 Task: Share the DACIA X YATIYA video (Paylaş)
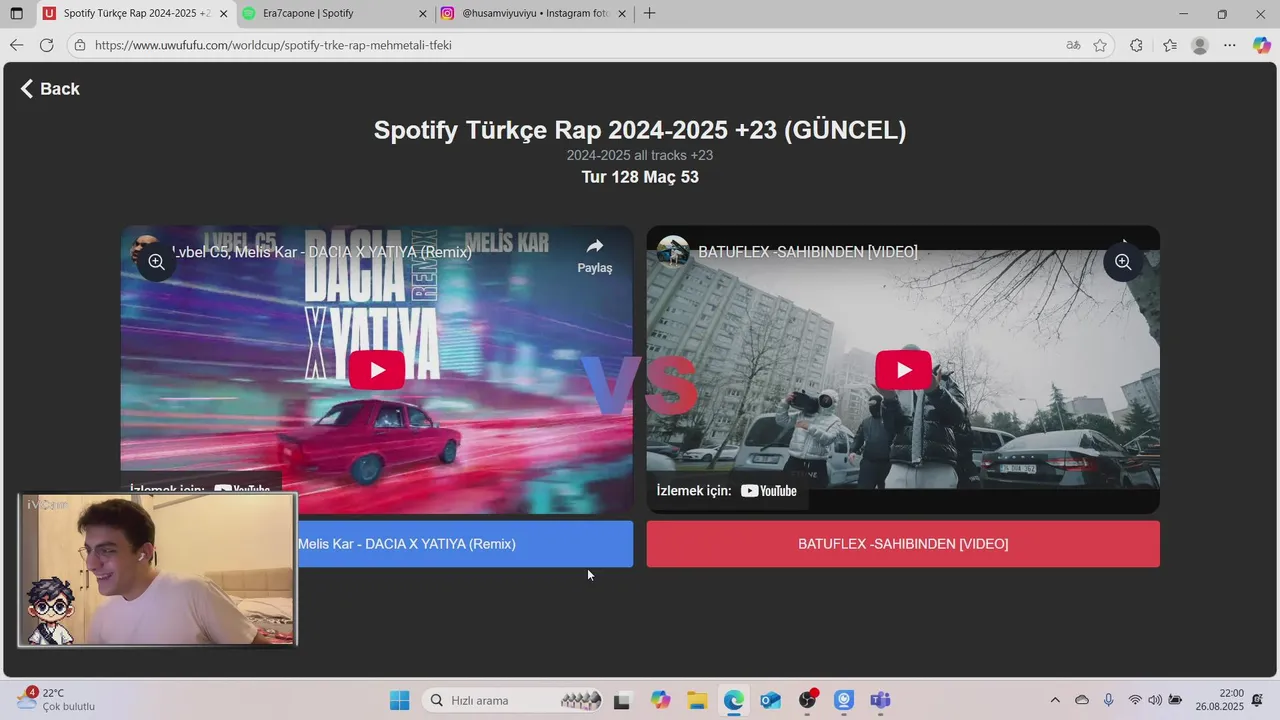point(594,255)
